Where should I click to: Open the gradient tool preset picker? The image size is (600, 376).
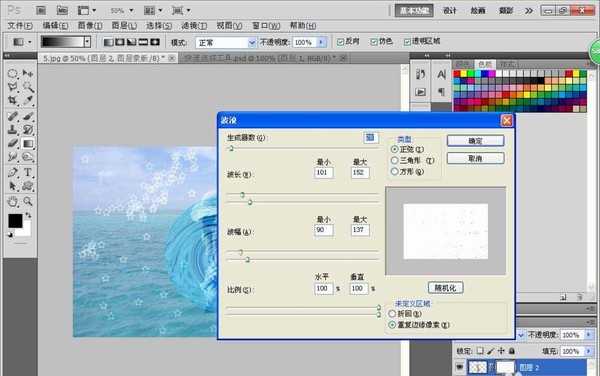pos(22,42)
